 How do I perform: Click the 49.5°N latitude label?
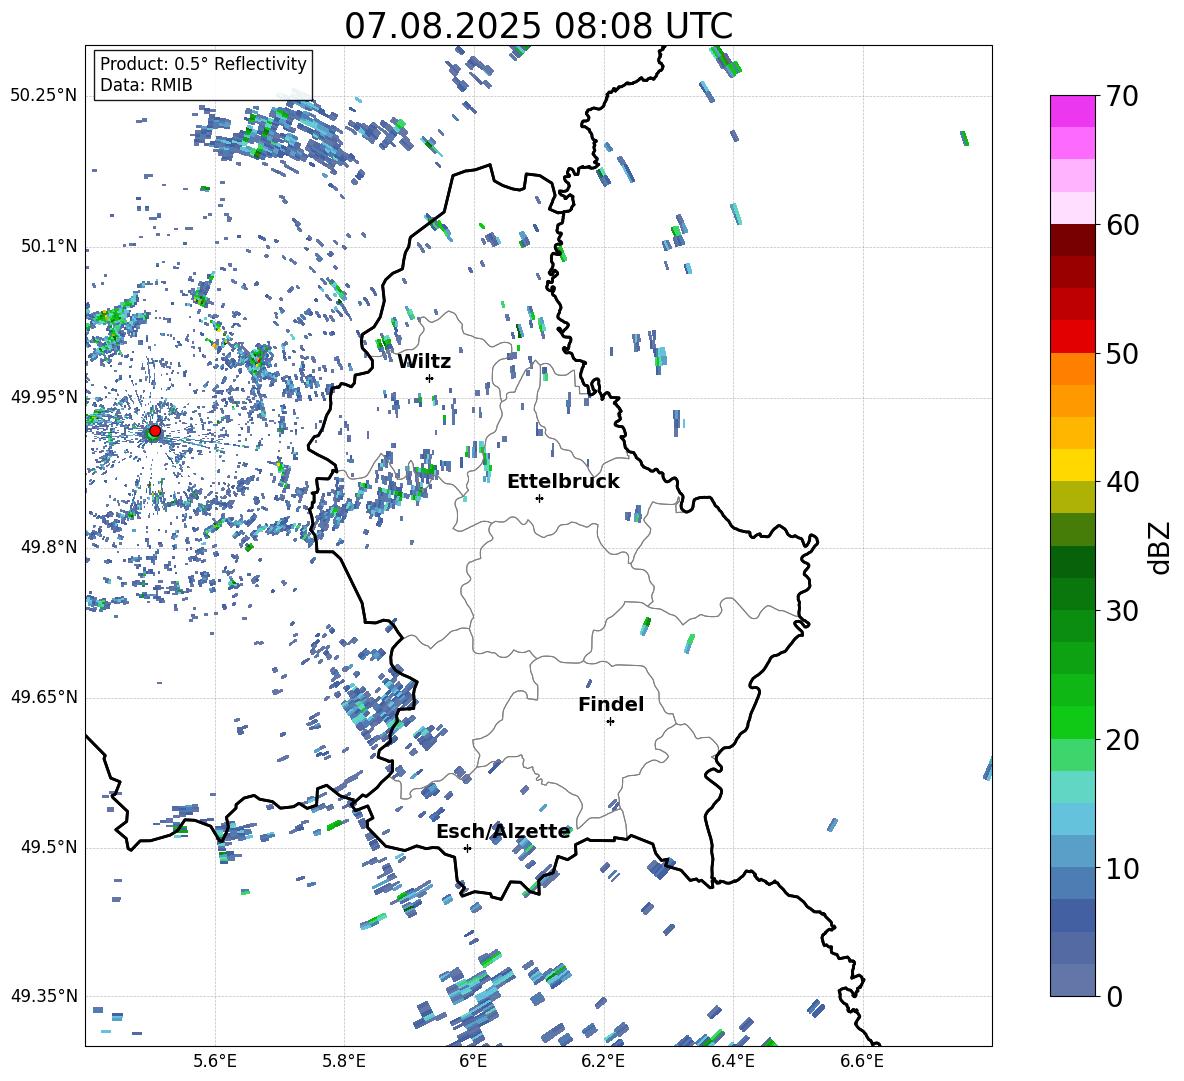click(x=49, y=848)
